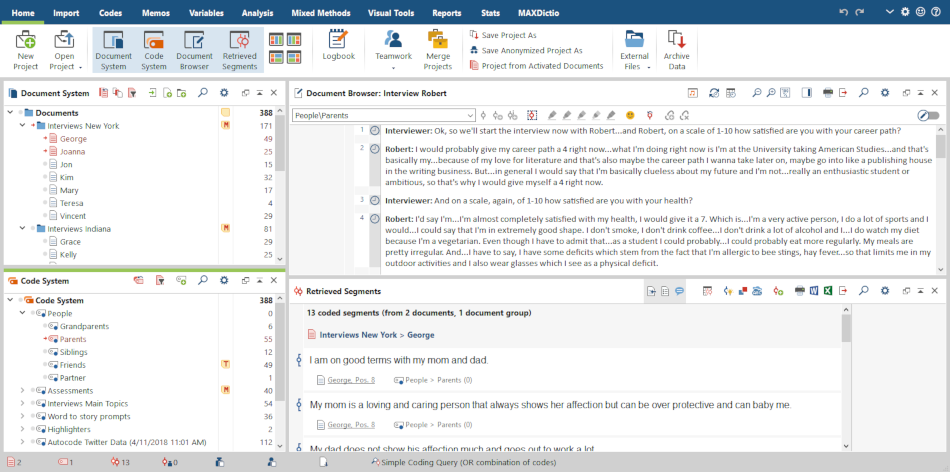The image size is (950, 472).
Task: Click the Teamwork icon in the ribbon
Action: [393, 41]
